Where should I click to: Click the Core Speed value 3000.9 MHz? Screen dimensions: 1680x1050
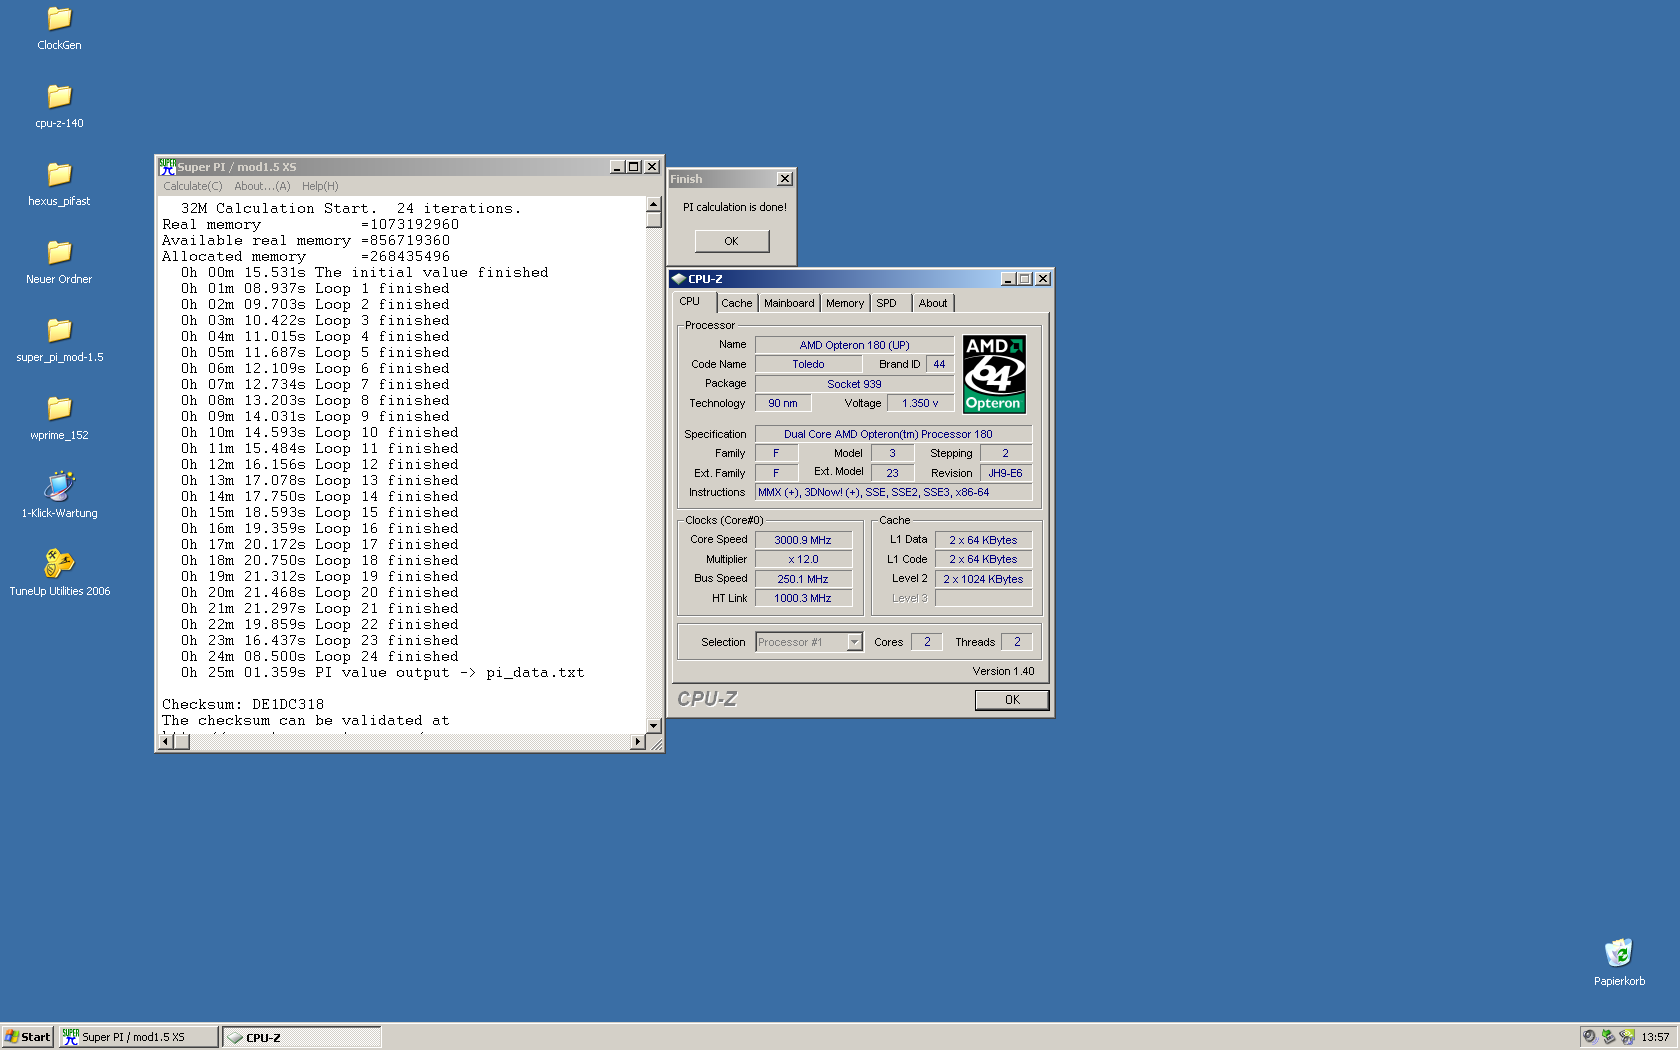(x=803, y=540)
